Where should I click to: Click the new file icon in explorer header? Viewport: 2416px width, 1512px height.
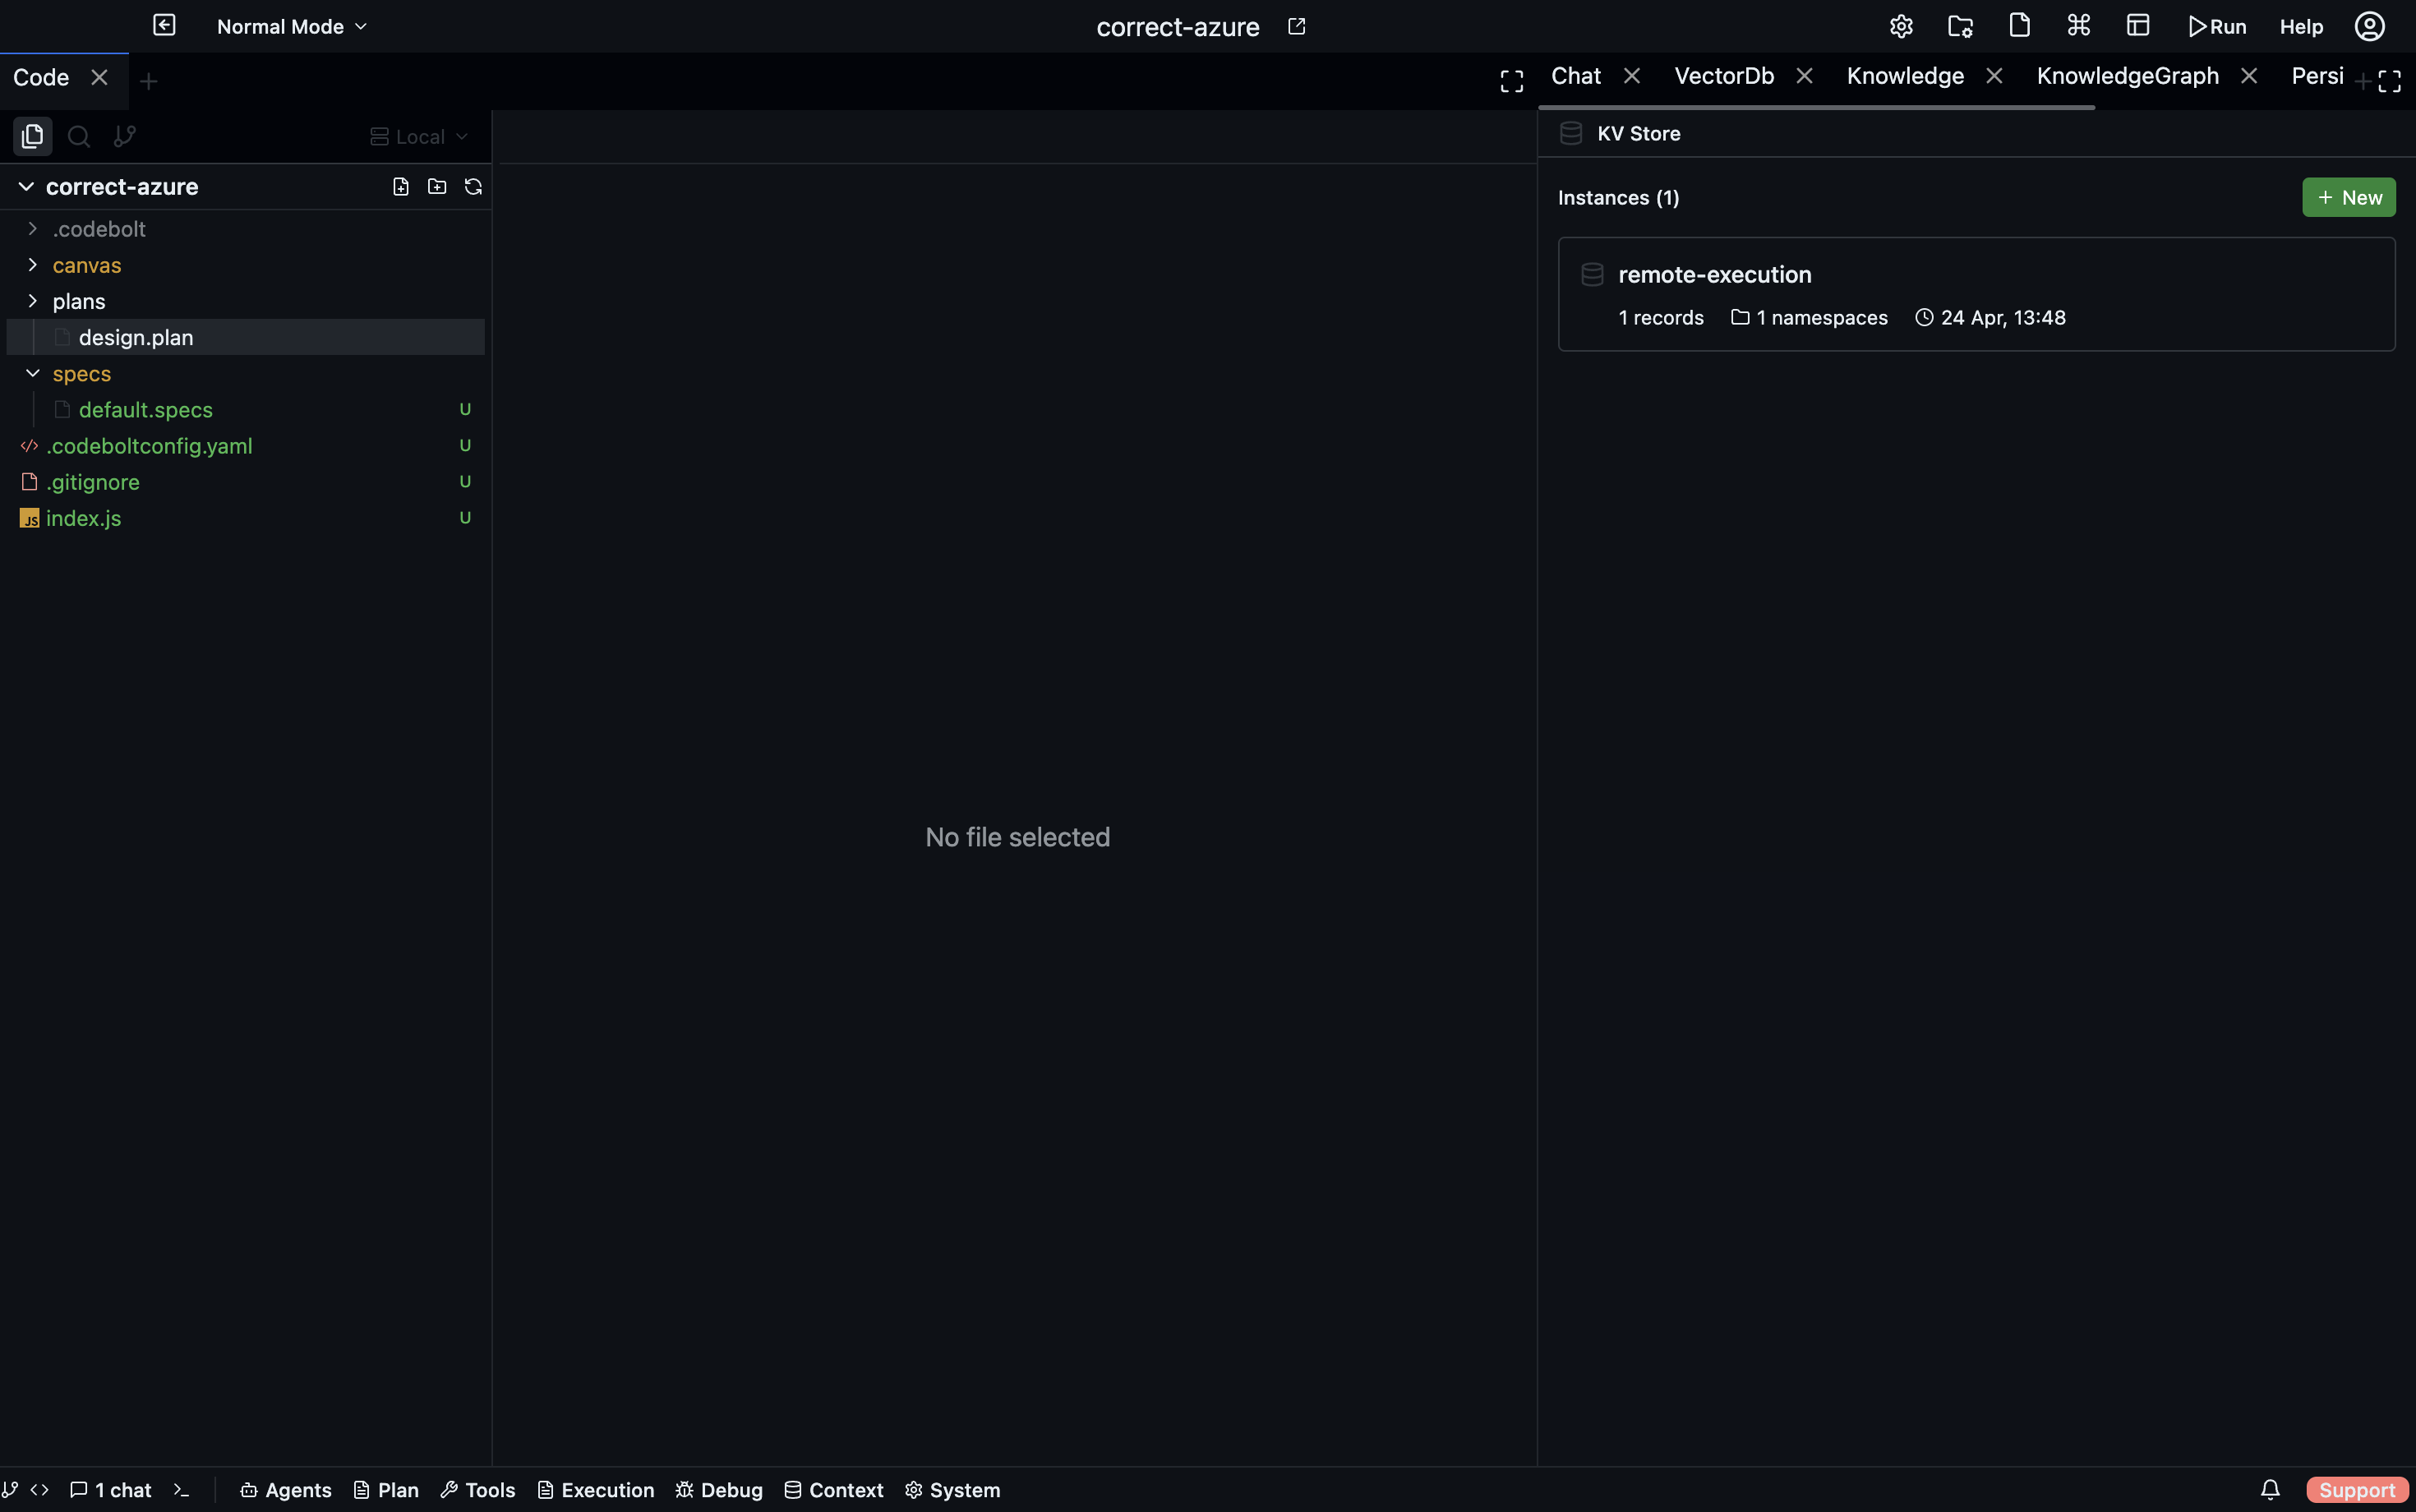[401, 187]
